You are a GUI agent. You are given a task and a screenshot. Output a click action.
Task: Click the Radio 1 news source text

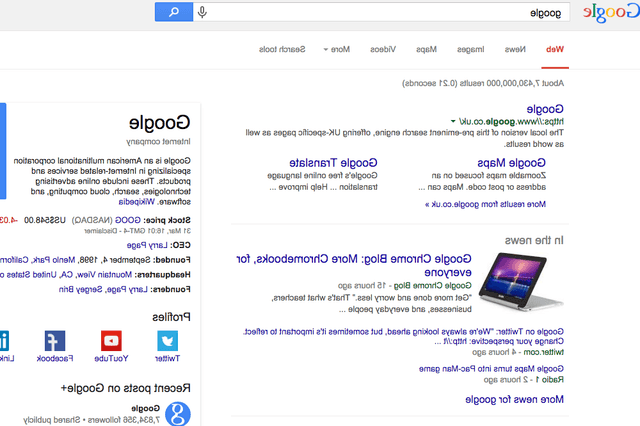tap(549, 379)
